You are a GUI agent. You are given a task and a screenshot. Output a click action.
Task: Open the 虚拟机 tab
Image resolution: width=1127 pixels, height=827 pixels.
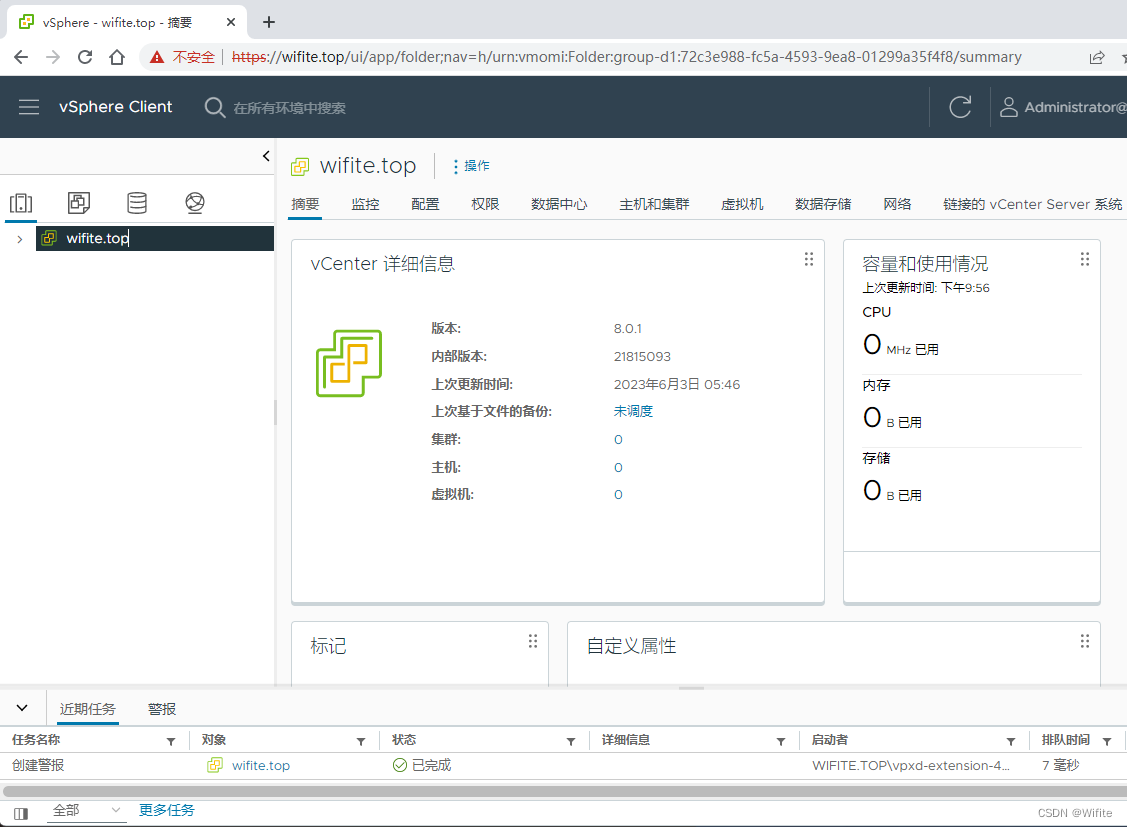(742, 204)
